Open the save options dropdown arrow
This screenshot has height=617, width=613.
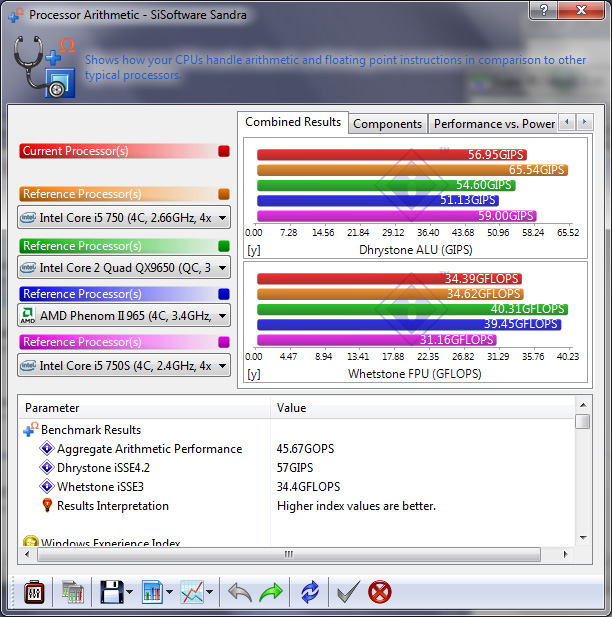(x=129, y=592)
